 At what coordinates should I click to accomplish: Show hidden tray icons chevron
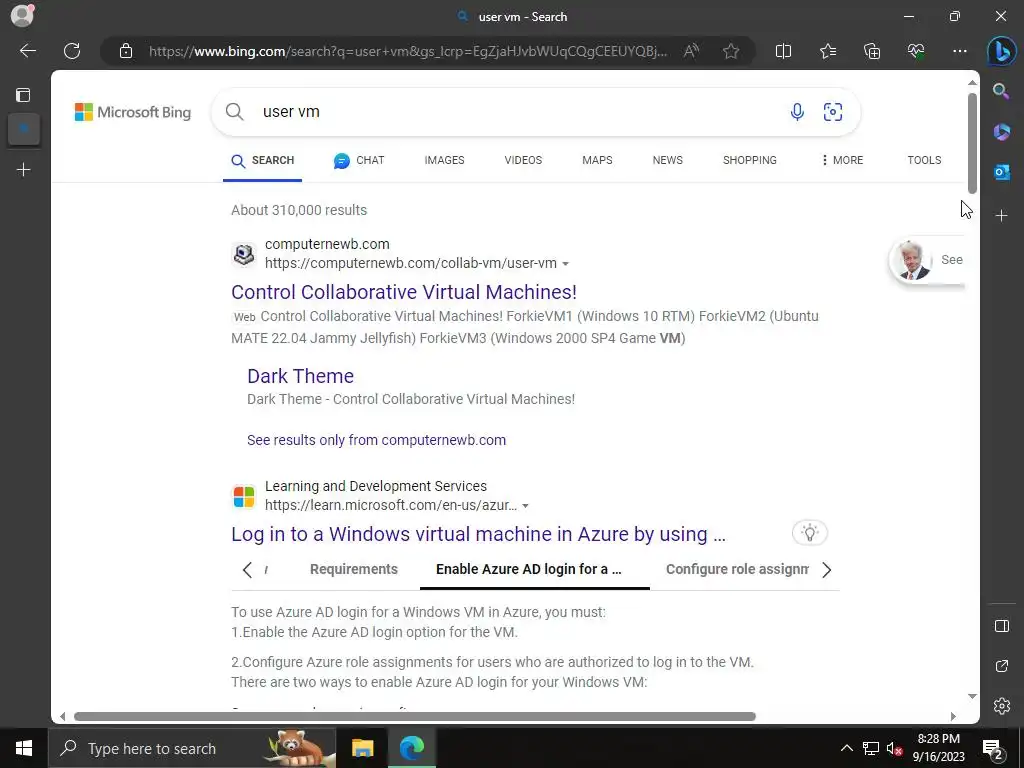click(846, 748)
